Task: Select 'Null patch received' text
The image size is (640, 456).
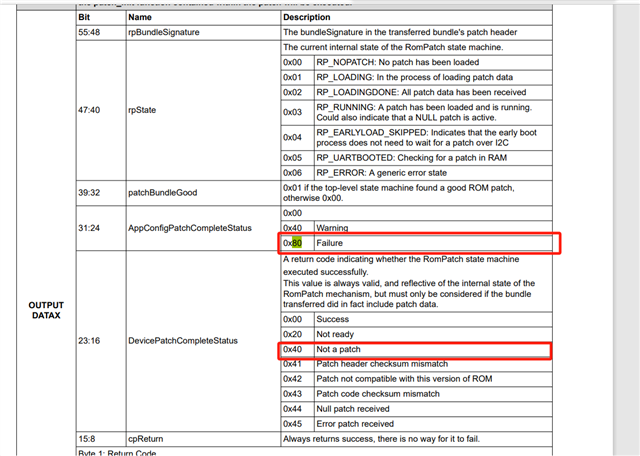Action: click(x=353, y=409)
